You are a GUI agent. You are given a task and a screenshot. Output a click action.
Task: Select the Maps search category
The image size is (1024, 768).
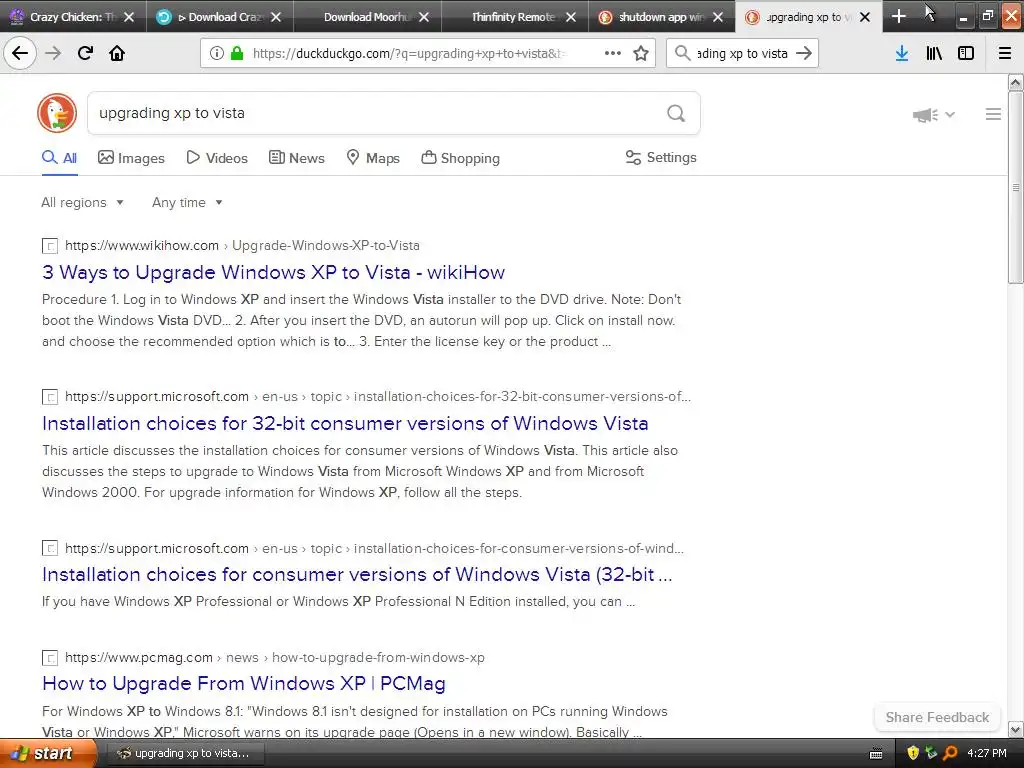coord(373,158)
